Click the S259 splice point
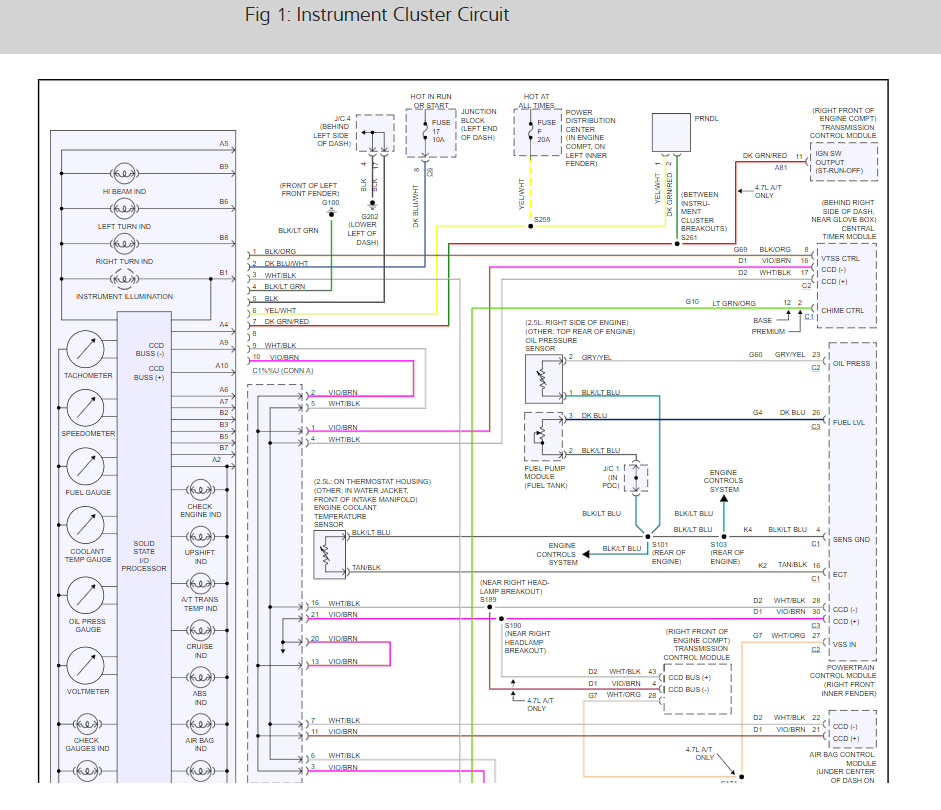The width and height of the screenshot is (941, 810). tap(531, 226)
